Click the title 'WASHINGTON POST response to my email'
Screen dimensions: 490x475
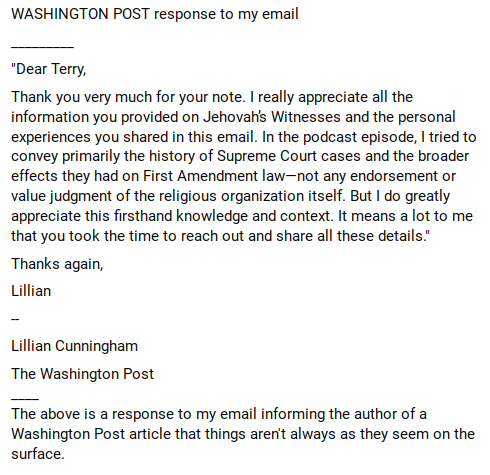[x=155, y=14]
